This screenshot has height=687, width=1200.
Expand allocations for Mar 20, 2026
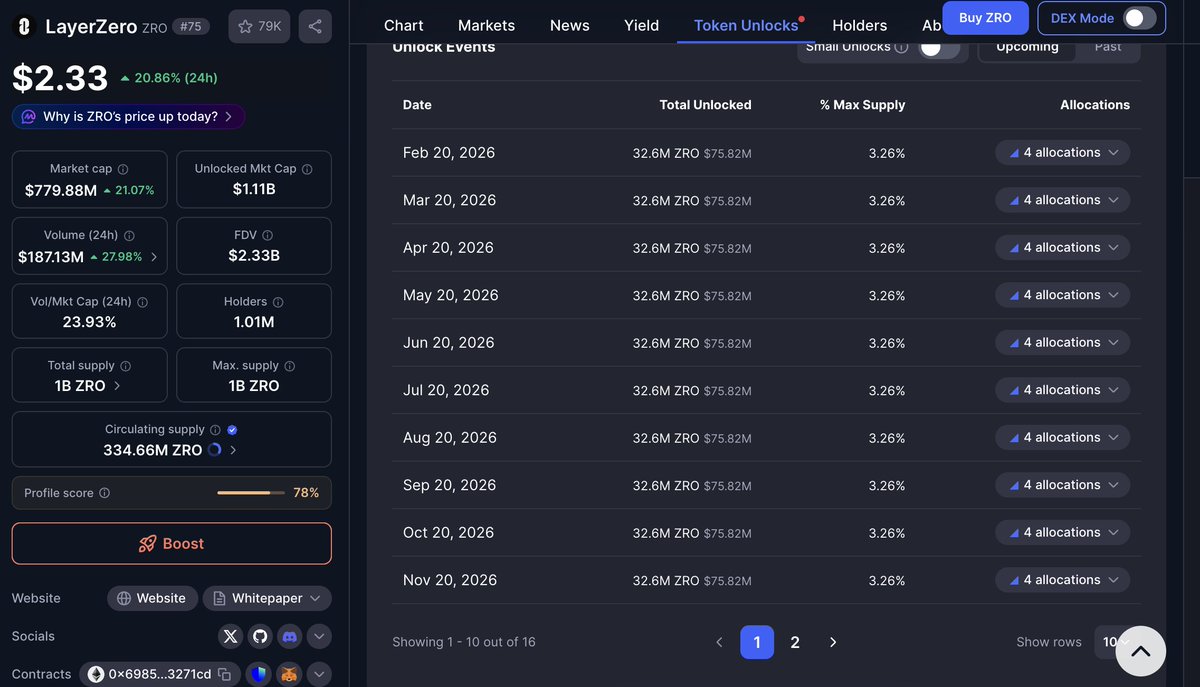tap(1063, 200)
